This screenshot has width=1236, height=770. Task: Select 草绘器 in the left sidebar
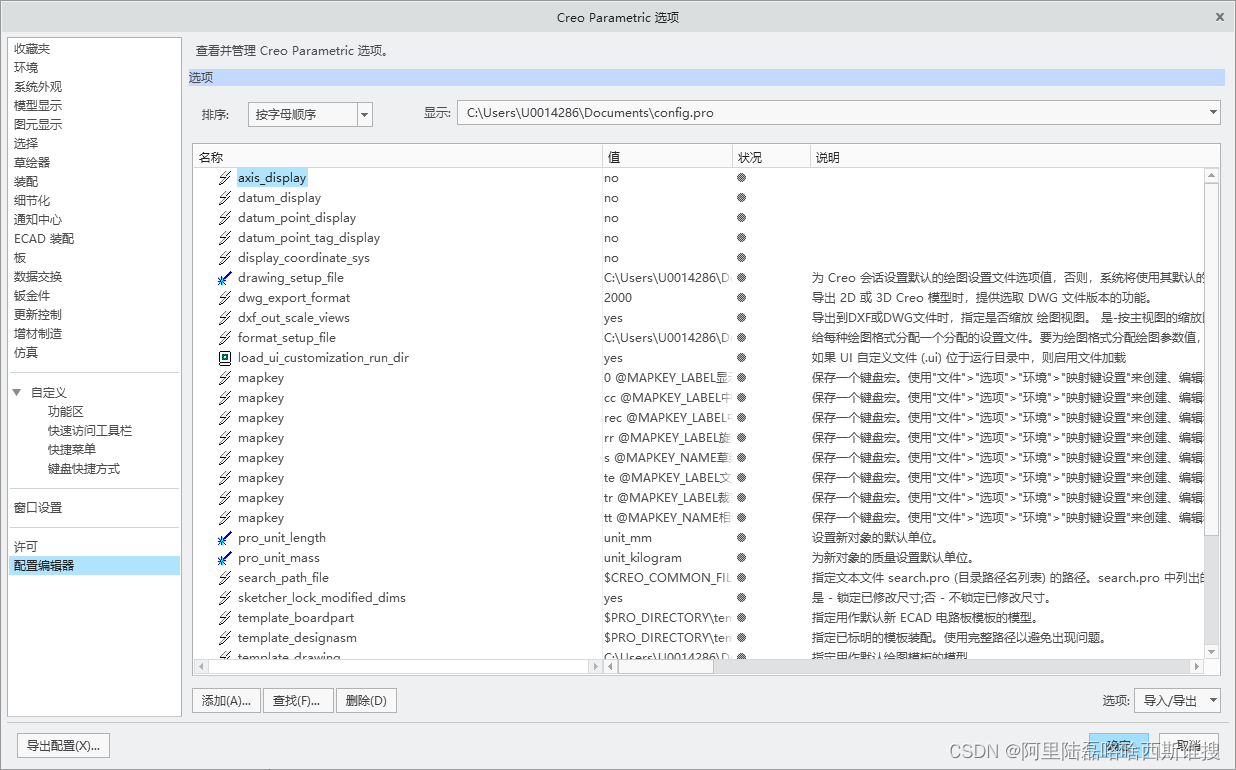tap(32, 163)
